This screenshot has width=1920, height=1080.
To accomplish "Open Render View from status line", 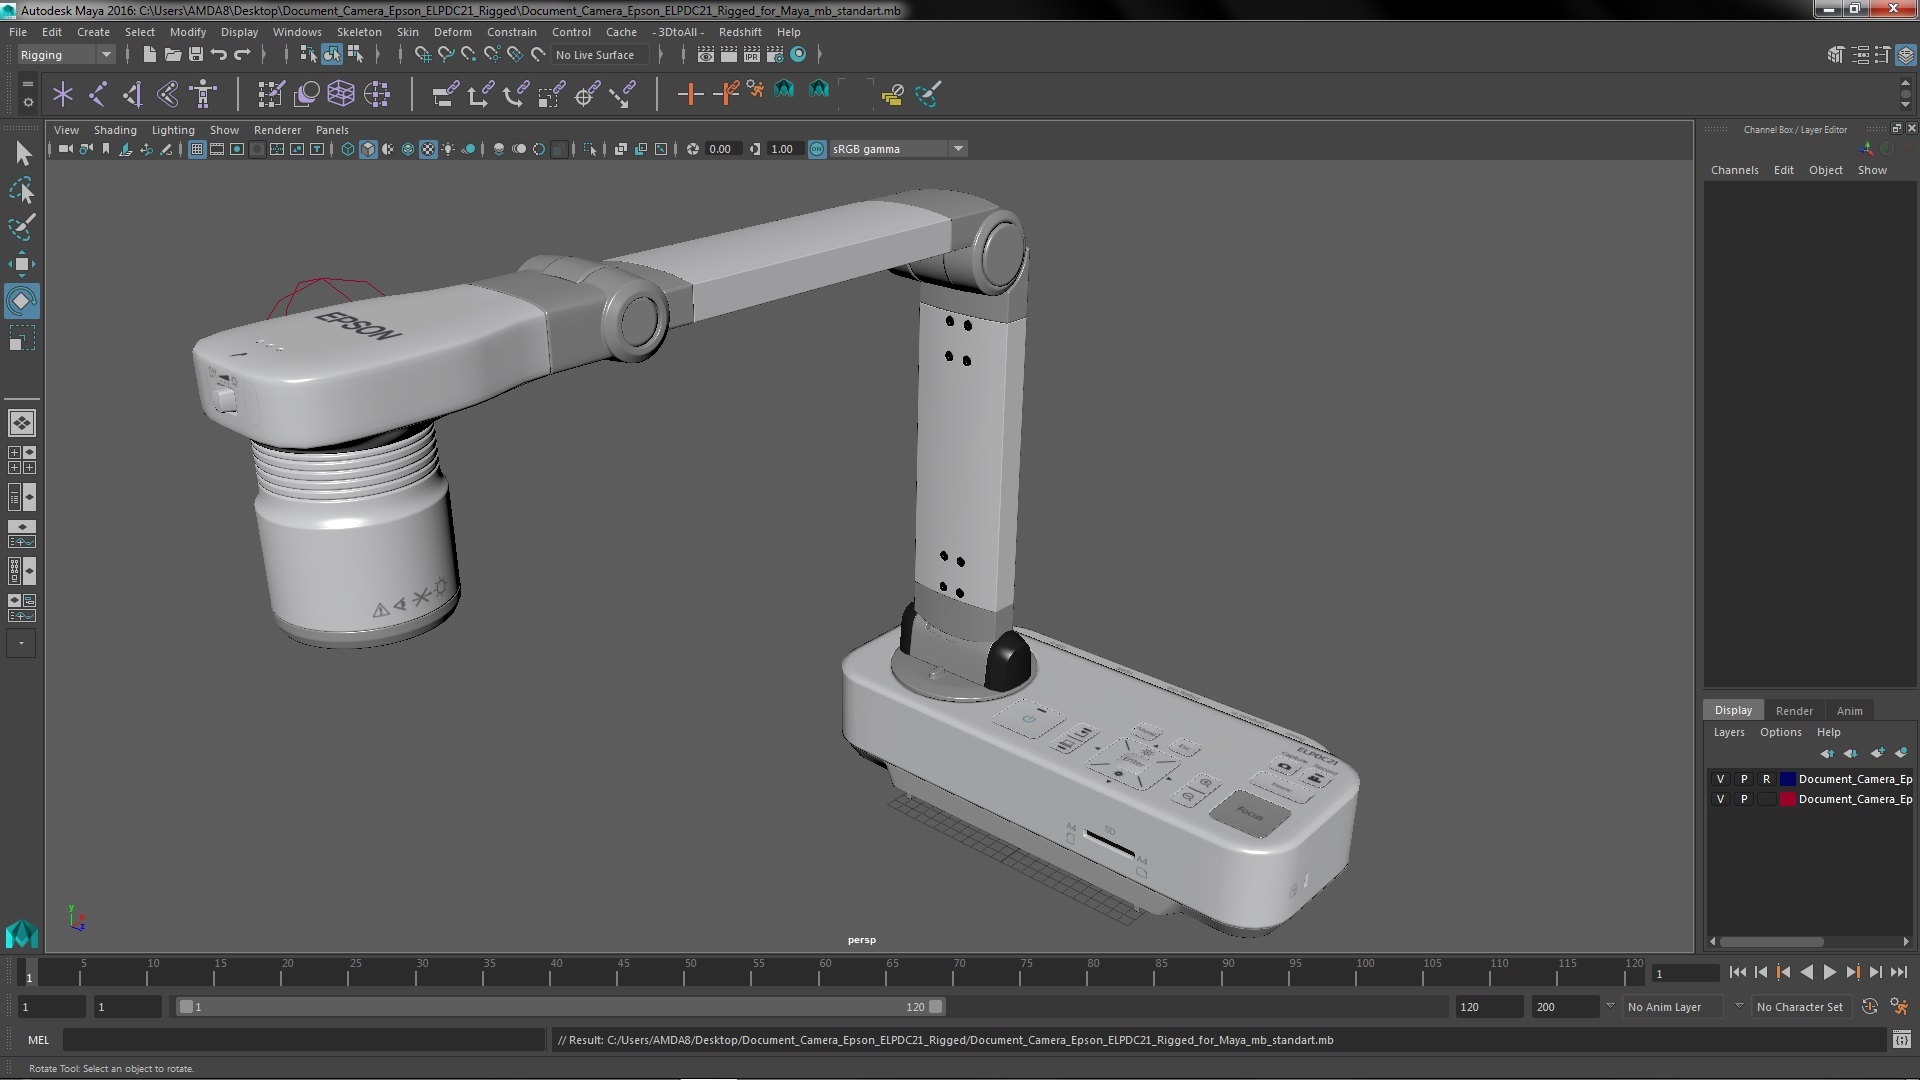I will point(705,55).
